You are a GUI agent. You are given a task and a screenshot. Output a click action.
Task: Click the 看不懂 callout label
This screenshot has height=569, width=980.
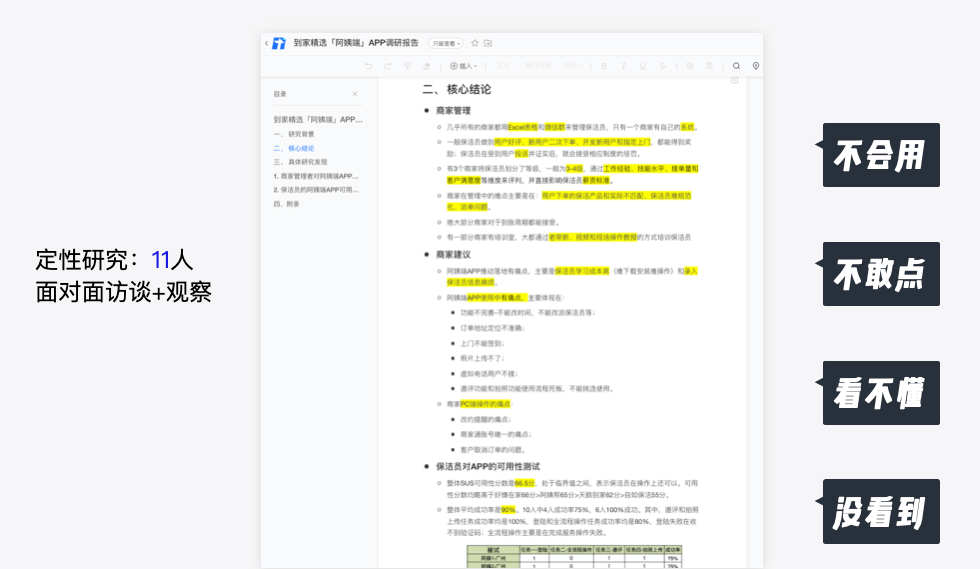click(881, 393)
